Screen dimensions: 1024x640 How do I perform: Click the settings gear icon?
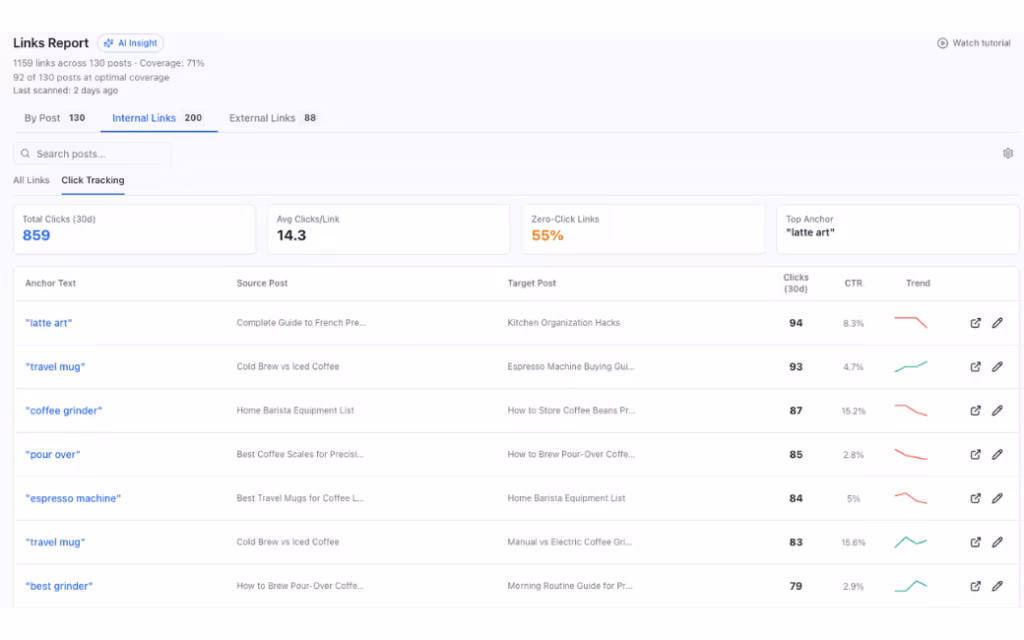pyautogui.click(x=1008, y=154)
